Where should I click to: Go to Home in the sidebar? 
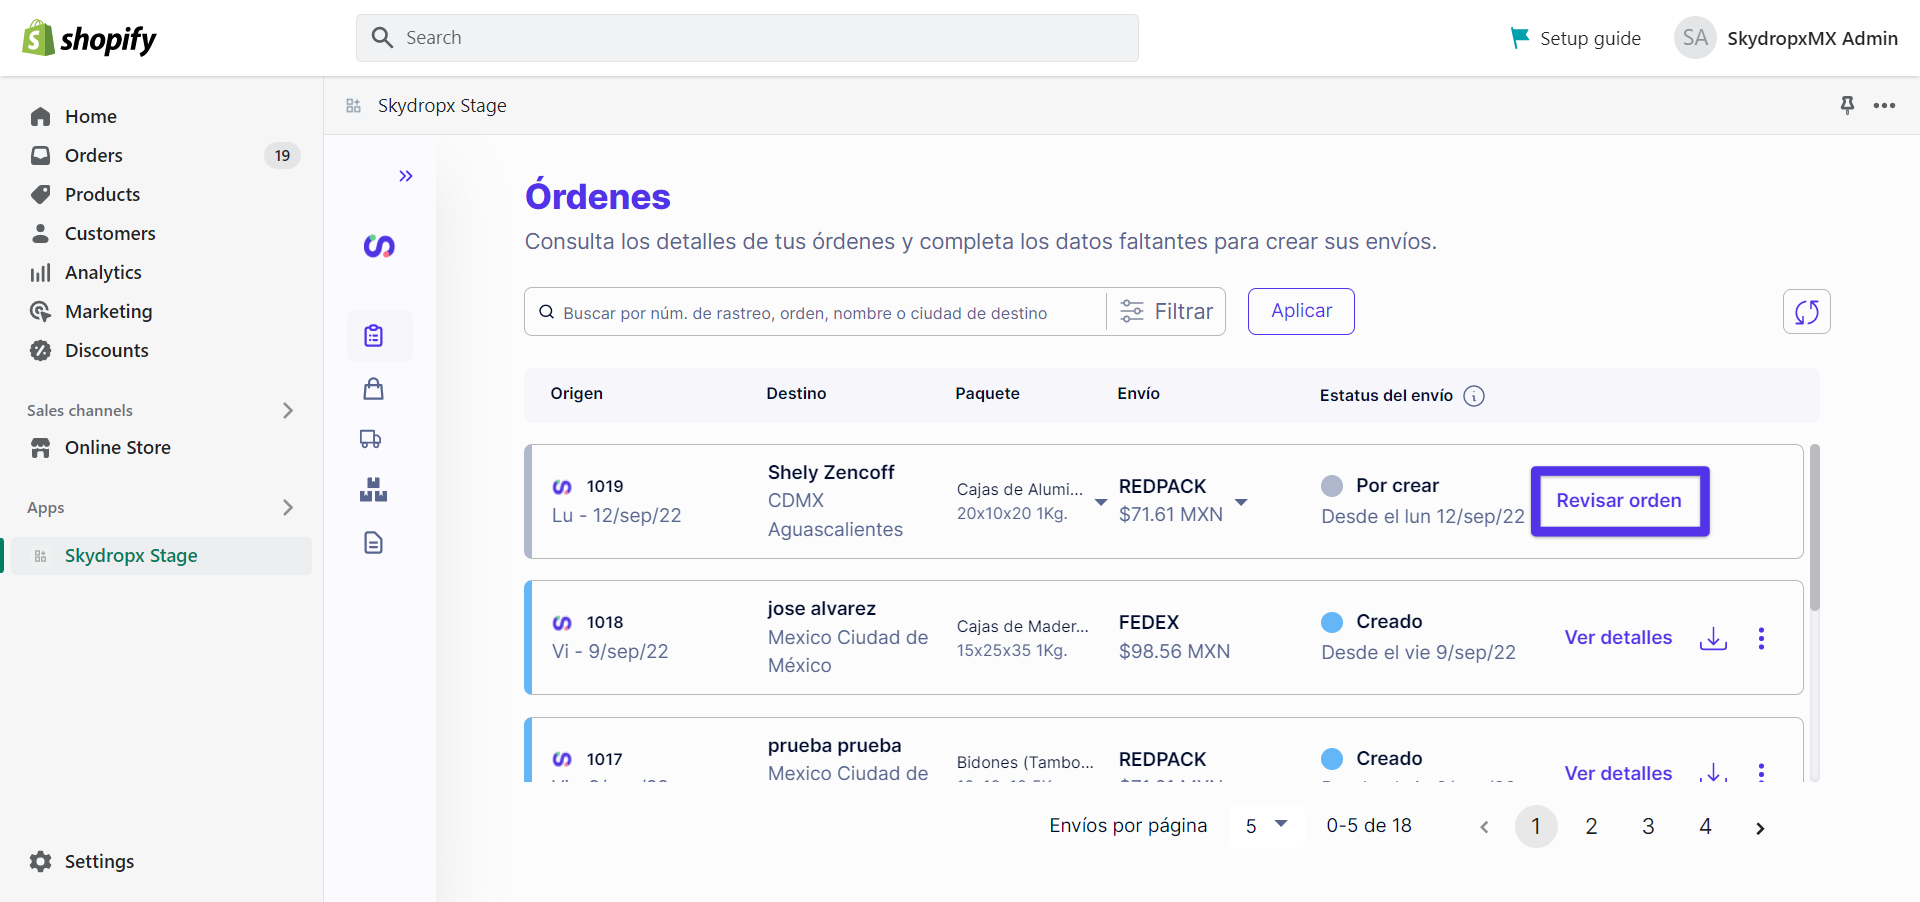click(90, 117)
